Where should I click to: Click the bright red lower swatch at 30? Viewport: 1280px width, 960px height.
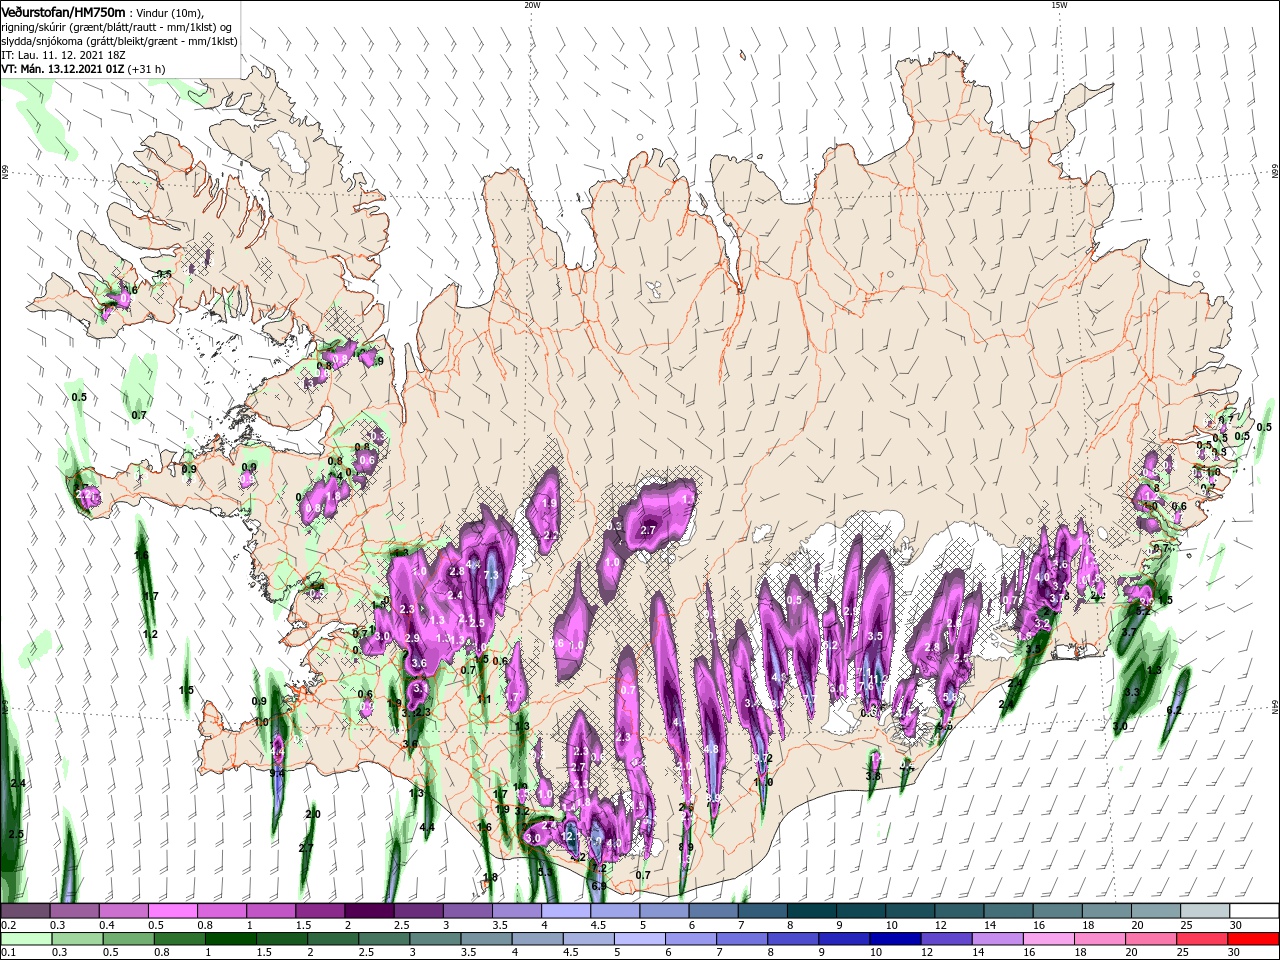(x=1252, y=939)
